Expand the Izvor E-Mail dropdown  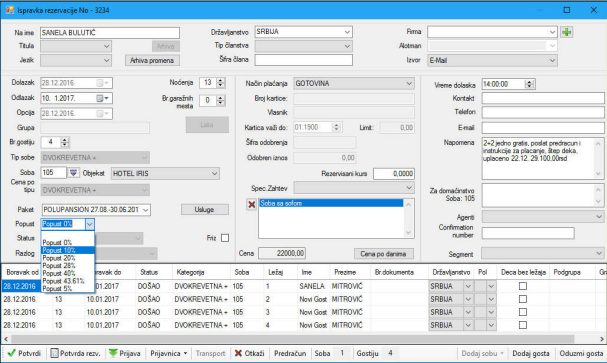552,60
